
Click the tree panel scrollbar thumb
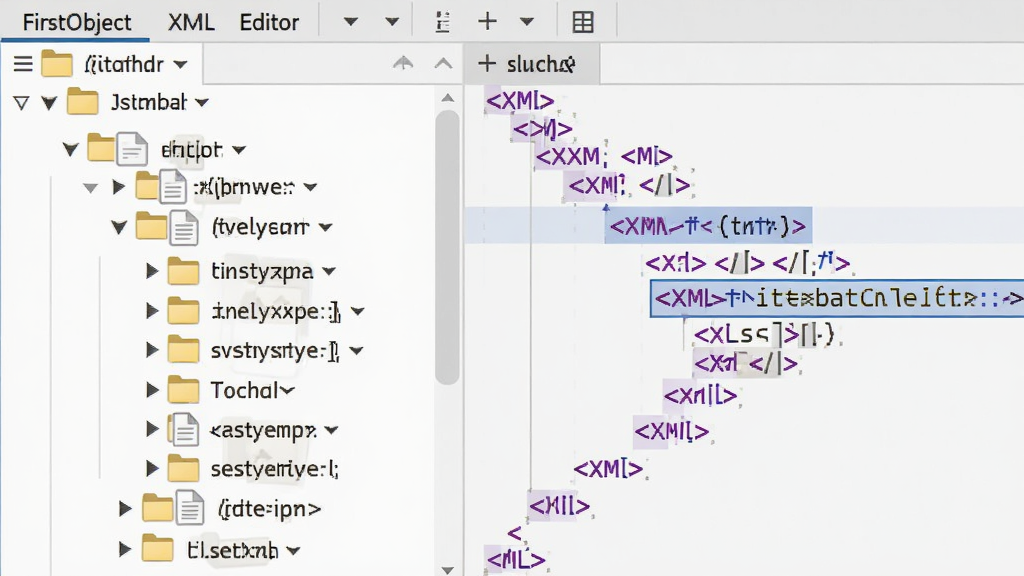coord(447,248)
